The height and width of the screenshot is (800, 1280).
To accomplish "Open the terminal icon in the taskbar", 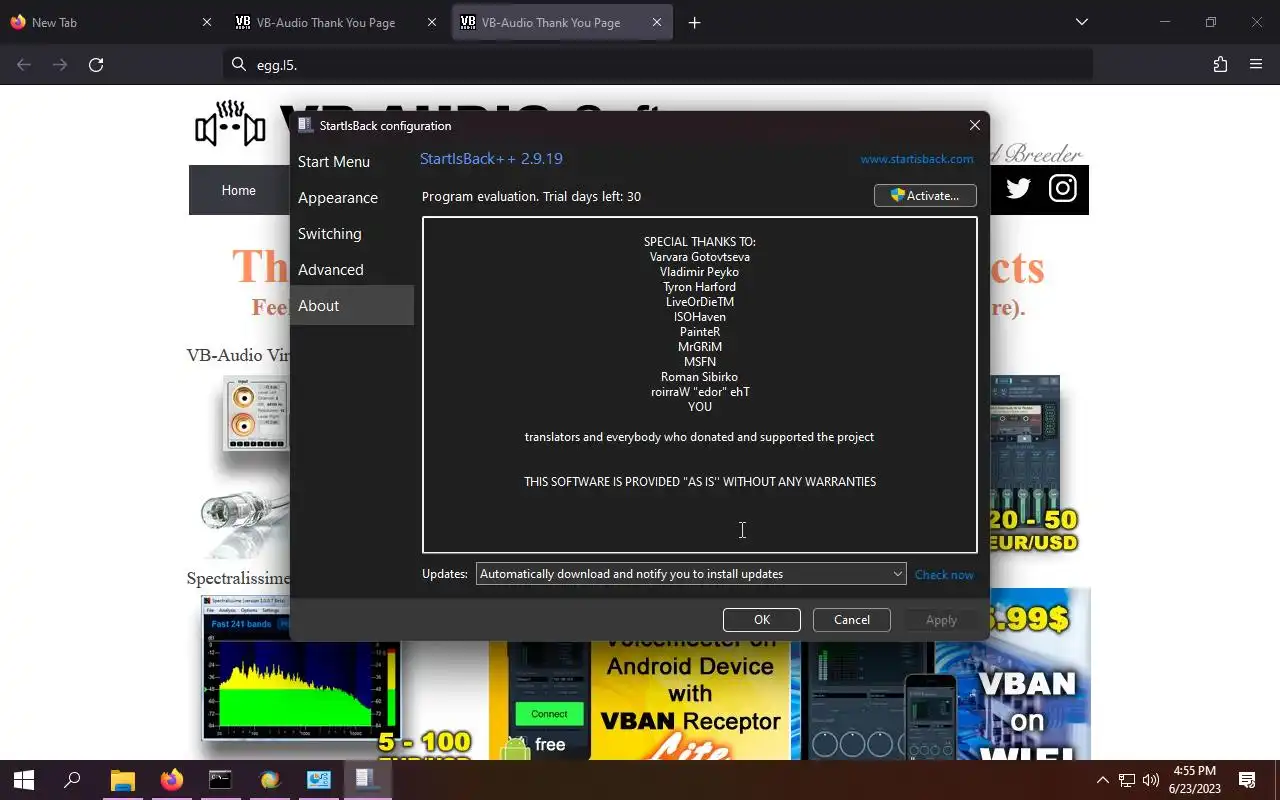I will click(220, 780).
